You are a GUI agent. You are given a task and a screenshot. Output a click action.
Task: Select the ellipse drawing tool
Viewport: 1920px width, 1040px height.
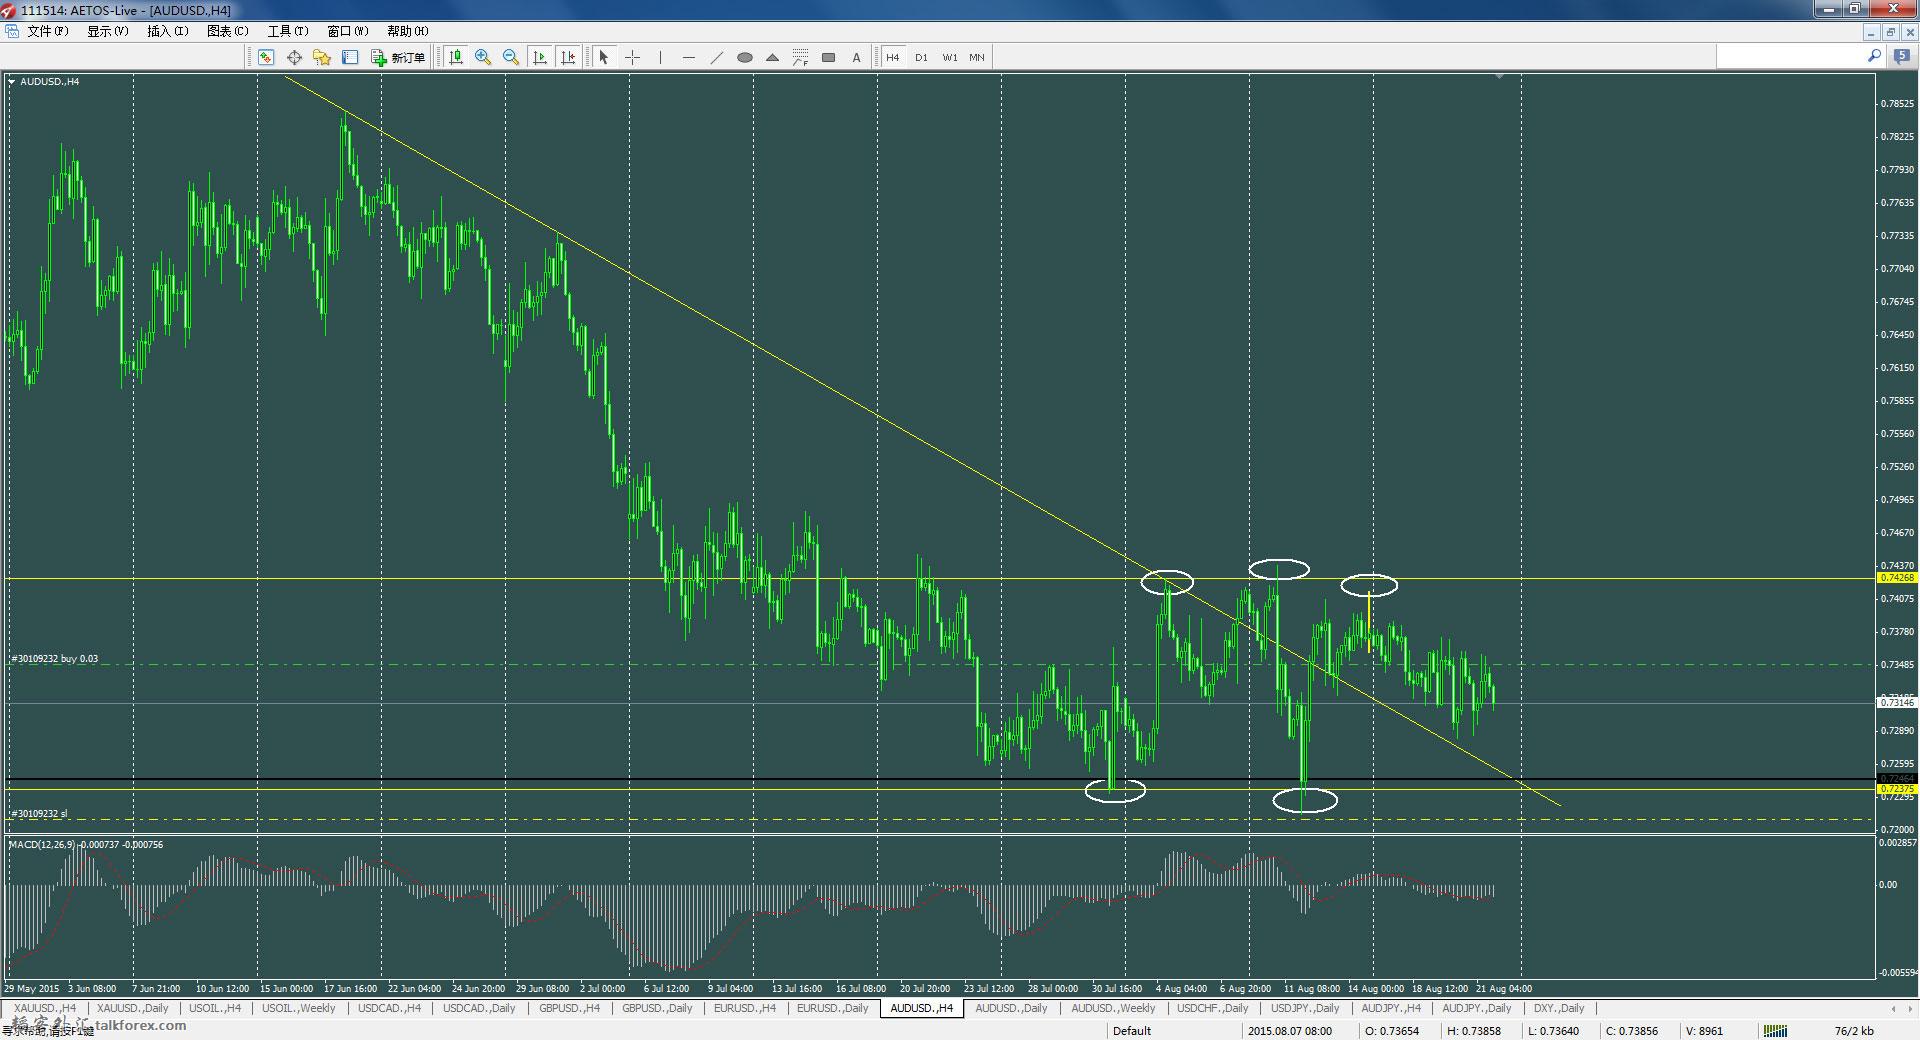pyautogui.click(x=744, y=57)
